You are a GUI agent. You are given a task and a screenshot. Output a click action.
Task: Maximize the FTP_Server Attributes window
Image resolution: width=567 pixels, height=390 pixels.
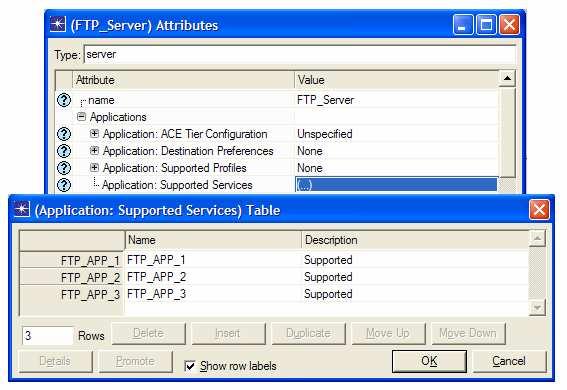486,25
